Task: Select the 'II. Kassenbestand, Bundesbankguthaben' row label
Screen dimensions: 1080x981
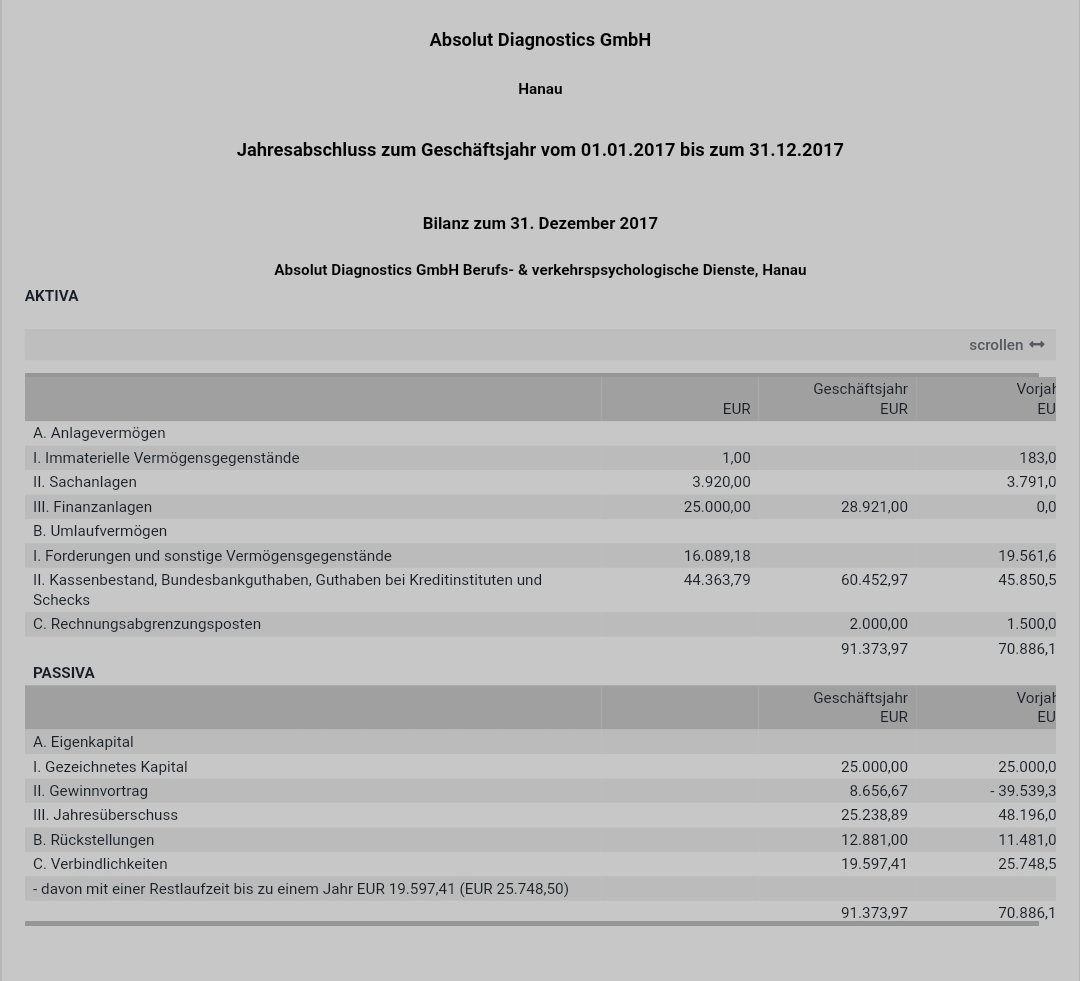Action: coord(287,590)
